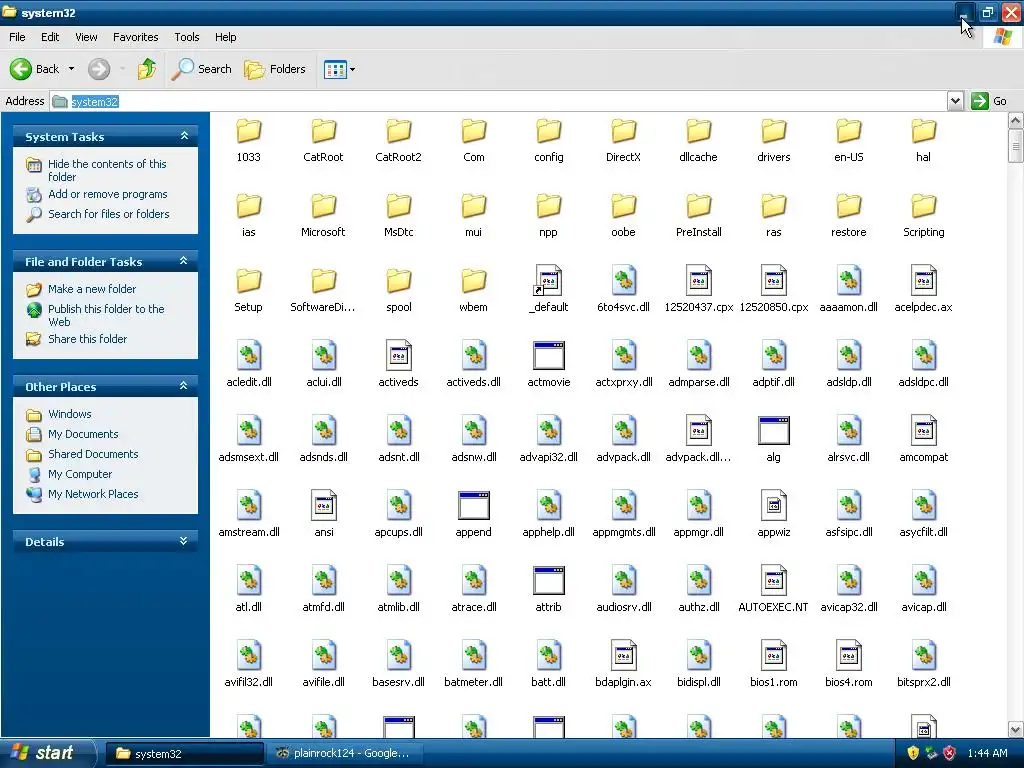The image size is (1024, 768).
Task: Go to Shared Documents link
Action: [x=93, y=454]
